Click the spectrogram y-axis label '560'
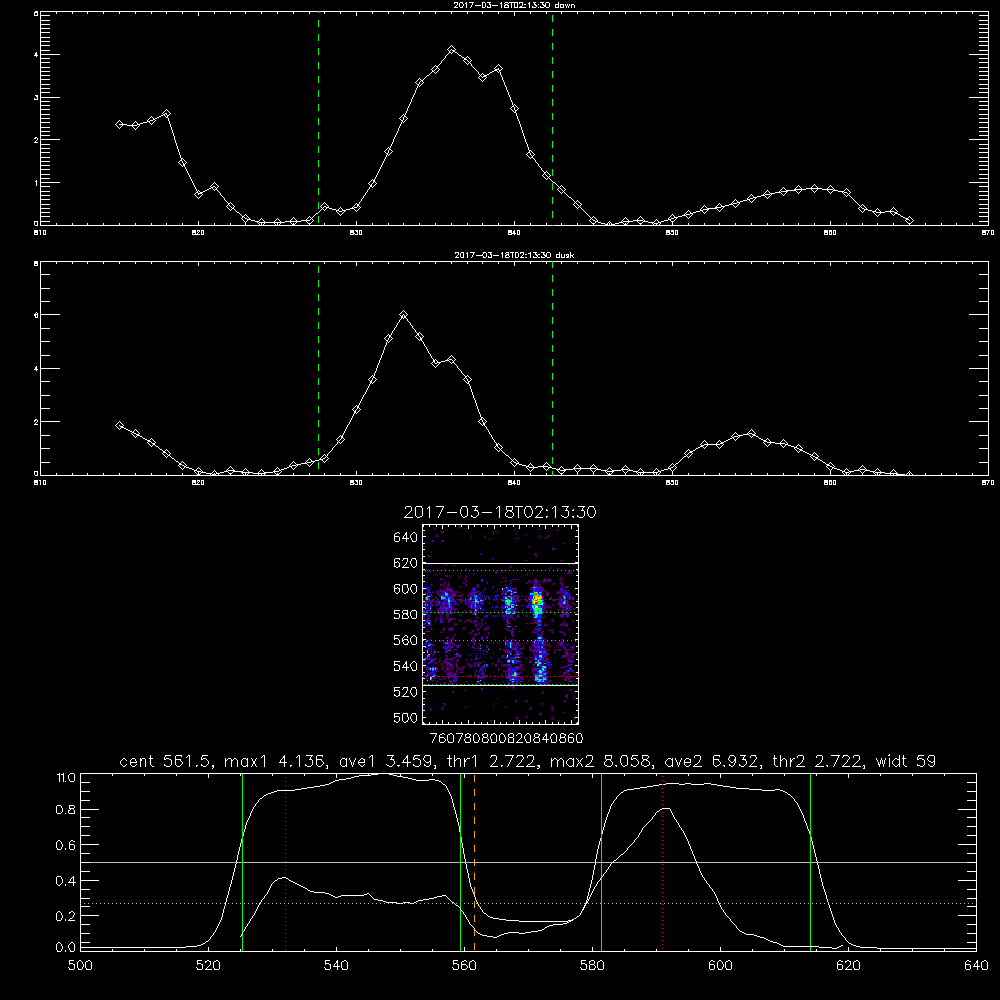The image size is (1000, 1000). [x=406, y=640]
